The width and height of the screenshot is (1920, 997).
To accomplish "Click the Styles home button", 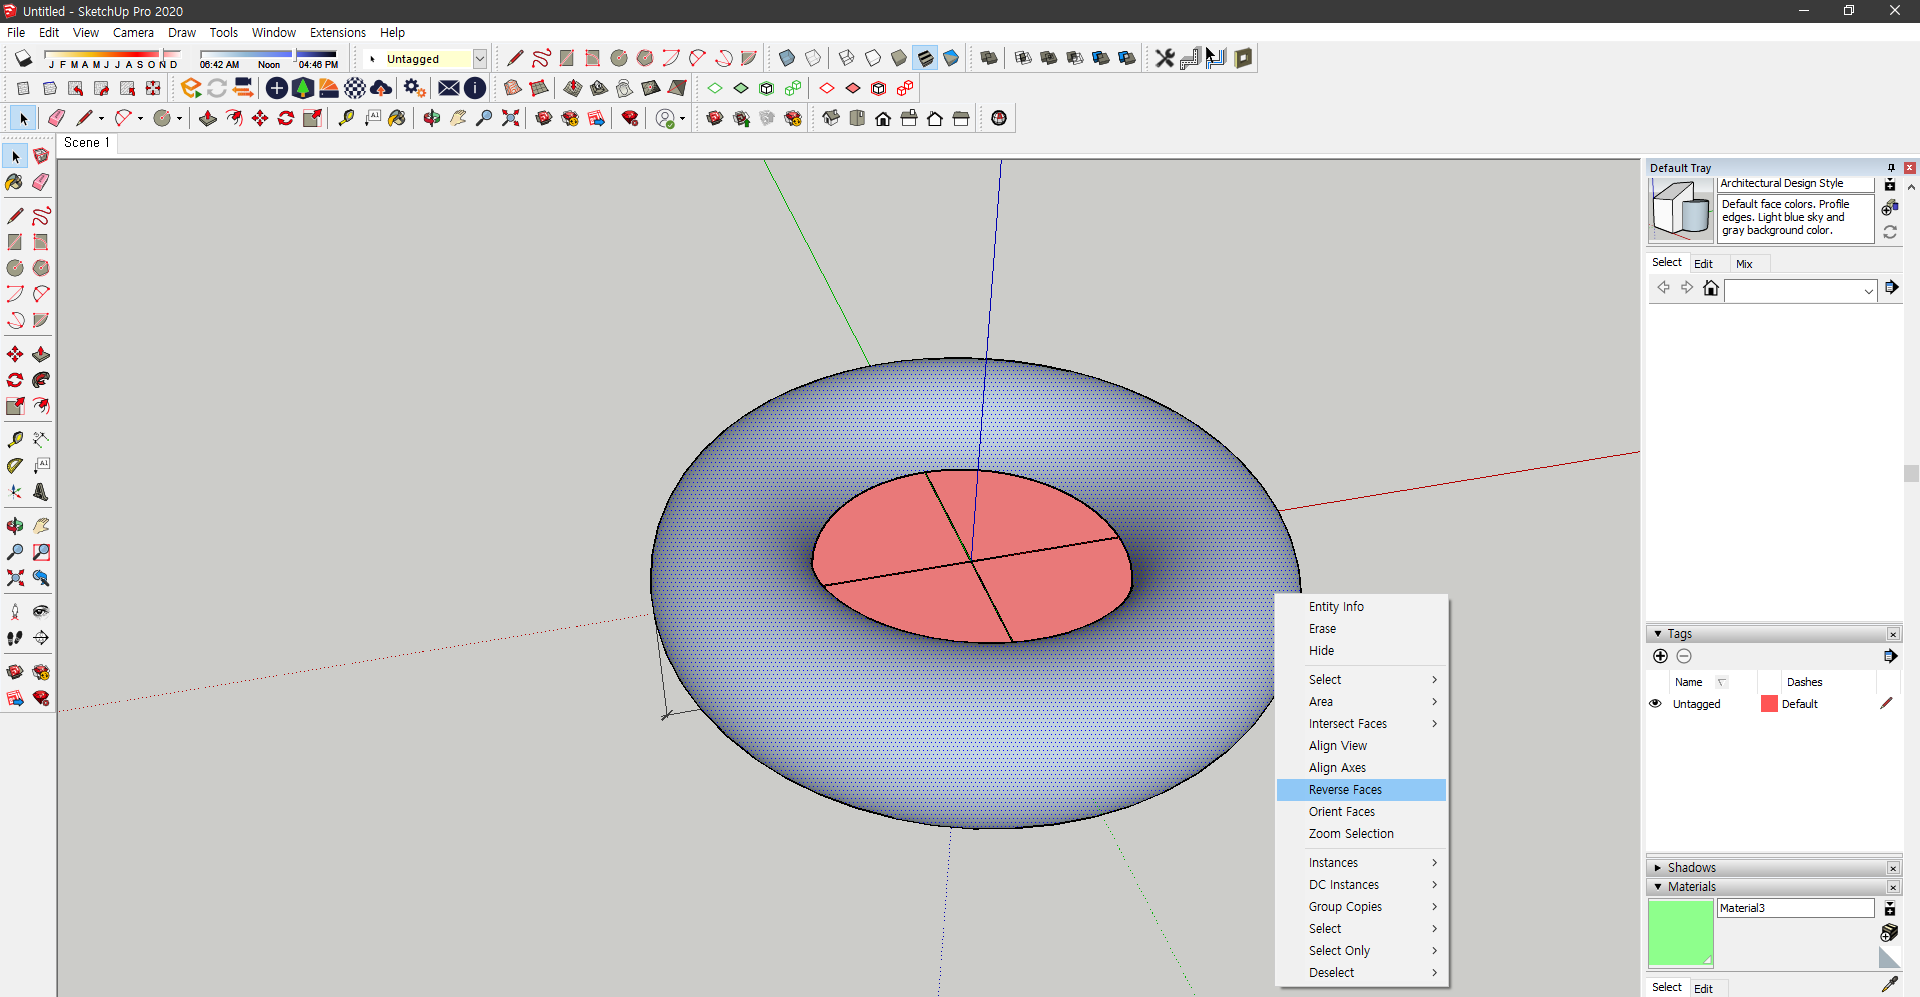I will click(x=1711, y=289).
